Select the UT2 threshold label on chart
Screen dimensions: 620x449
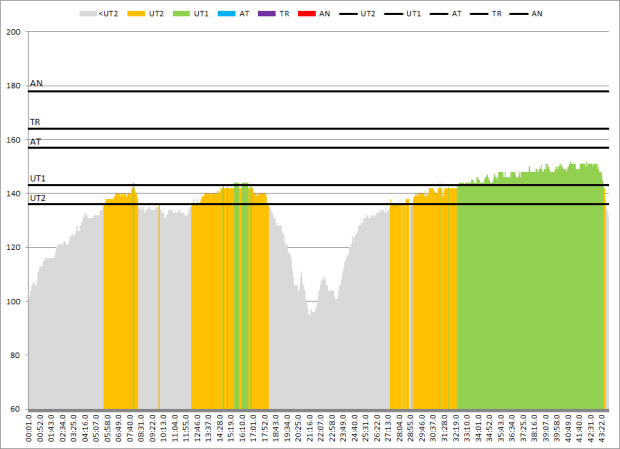(37, 198)
